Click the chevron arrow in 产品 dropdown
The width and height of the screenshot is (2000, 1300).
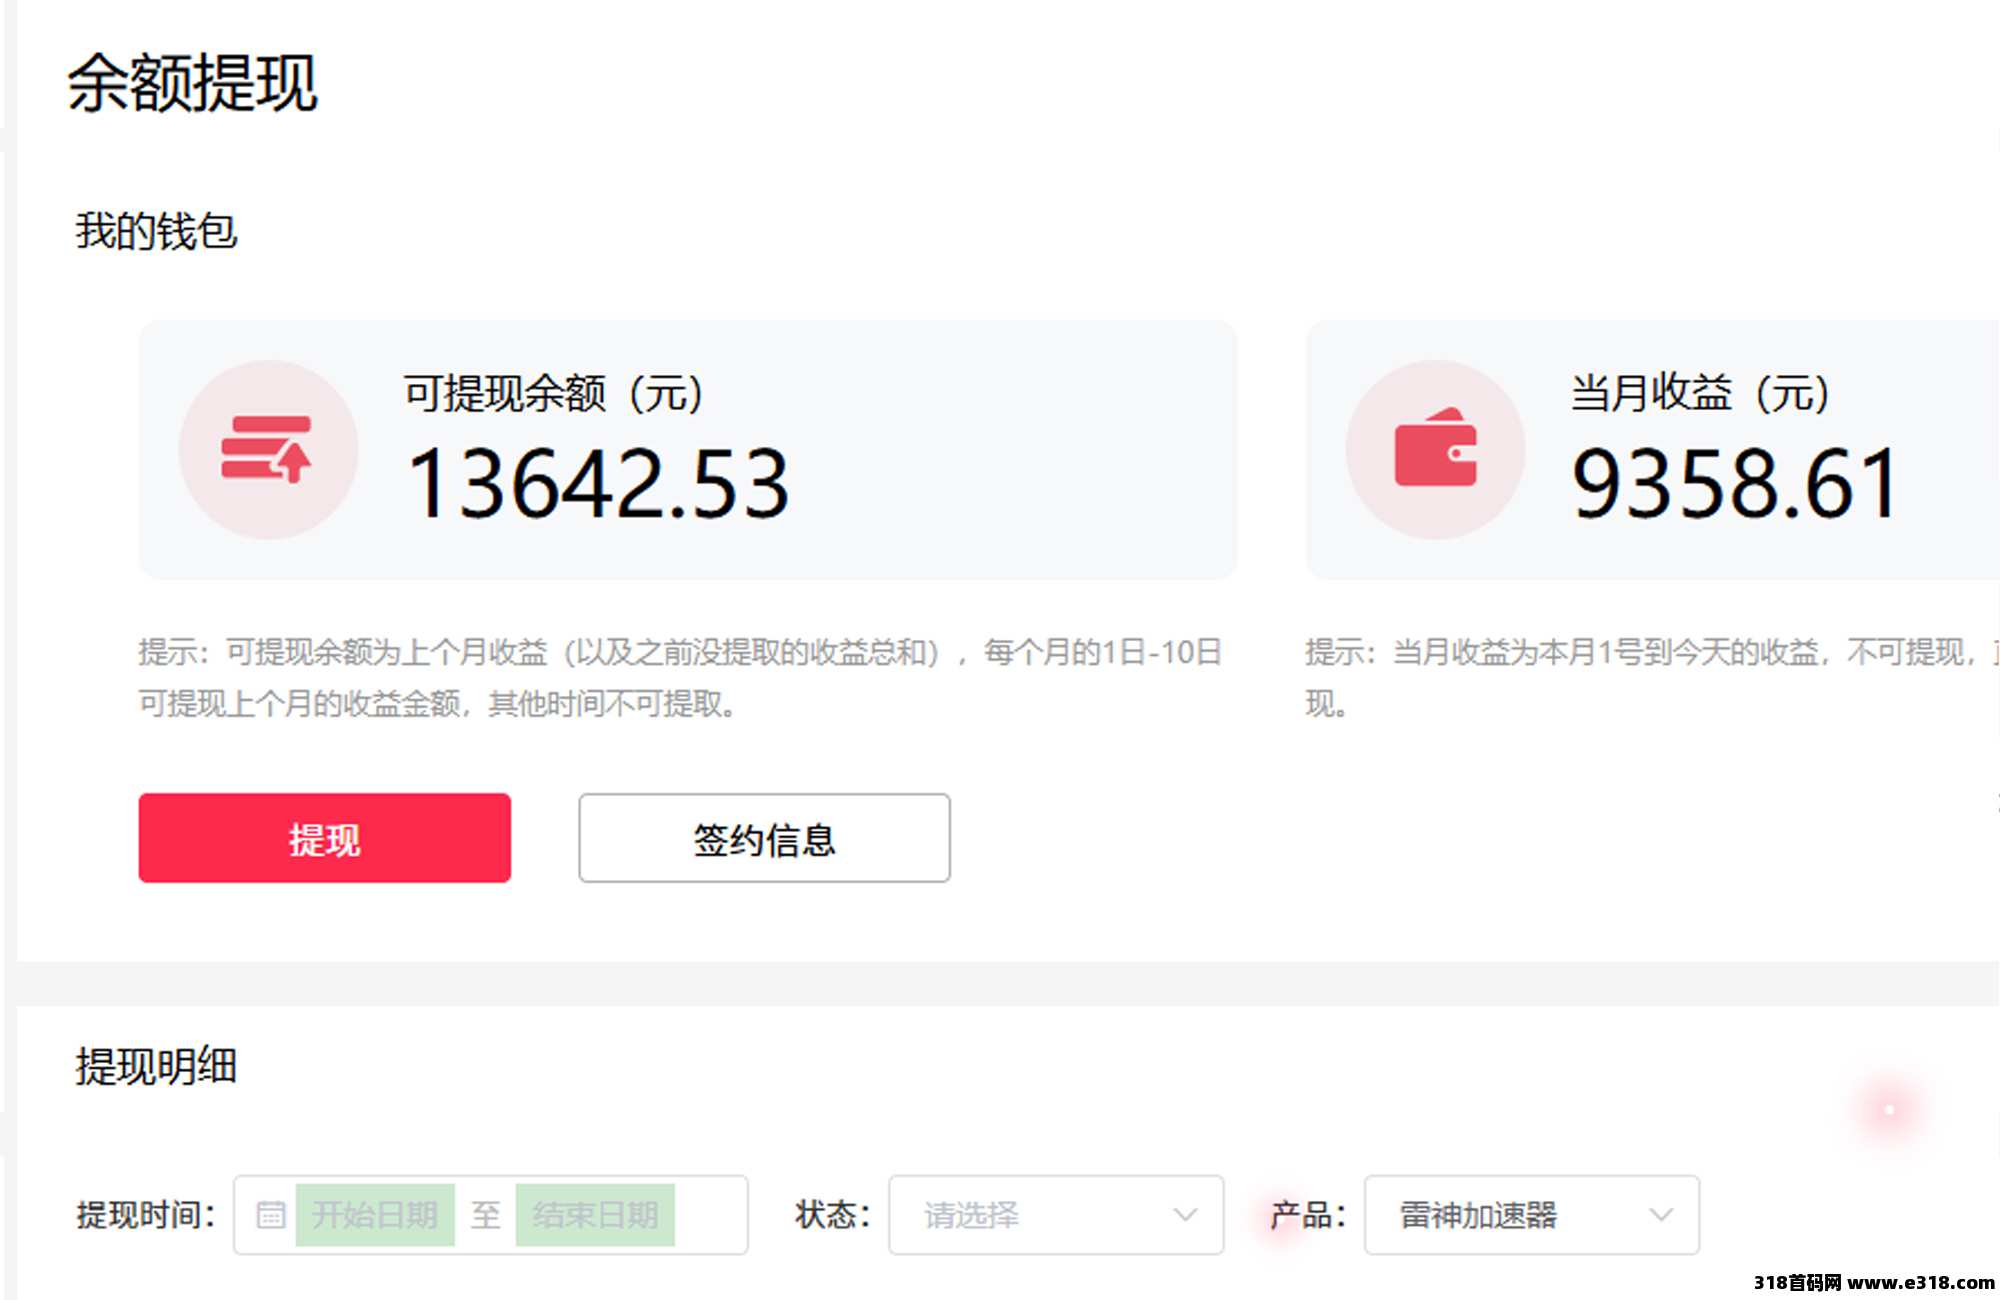point(1661,1215)
